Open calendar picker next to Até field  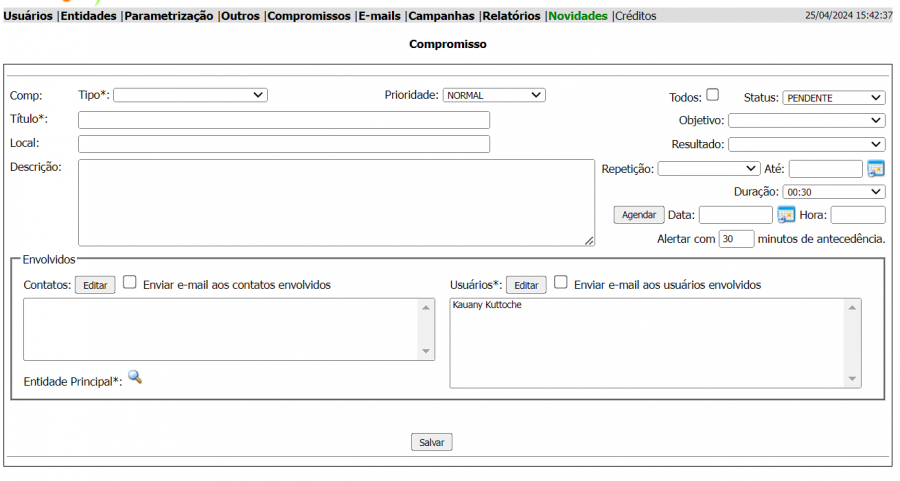[876, 169]
